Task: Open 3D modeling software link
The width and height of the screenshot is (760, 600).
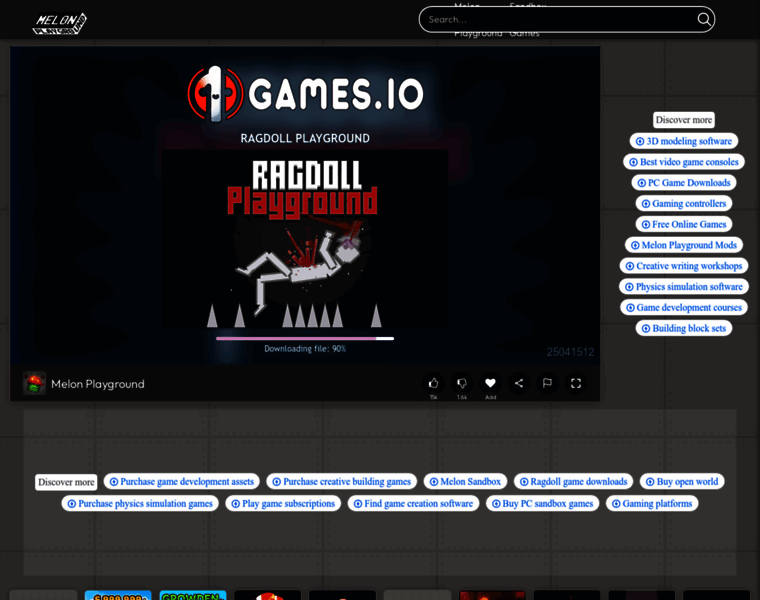Action: pyautogui.click(x=683, y=141)
